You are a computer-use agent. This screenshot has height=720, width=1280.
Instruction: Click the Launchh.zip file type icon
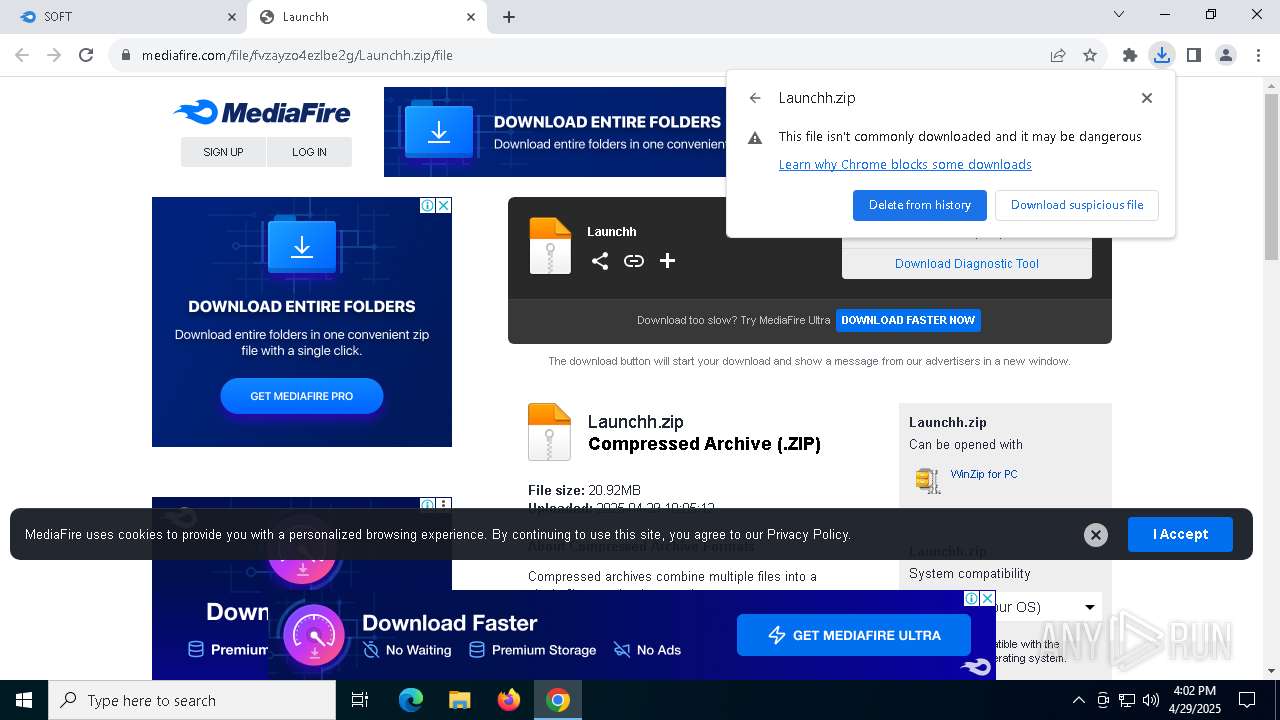(549, 432)
